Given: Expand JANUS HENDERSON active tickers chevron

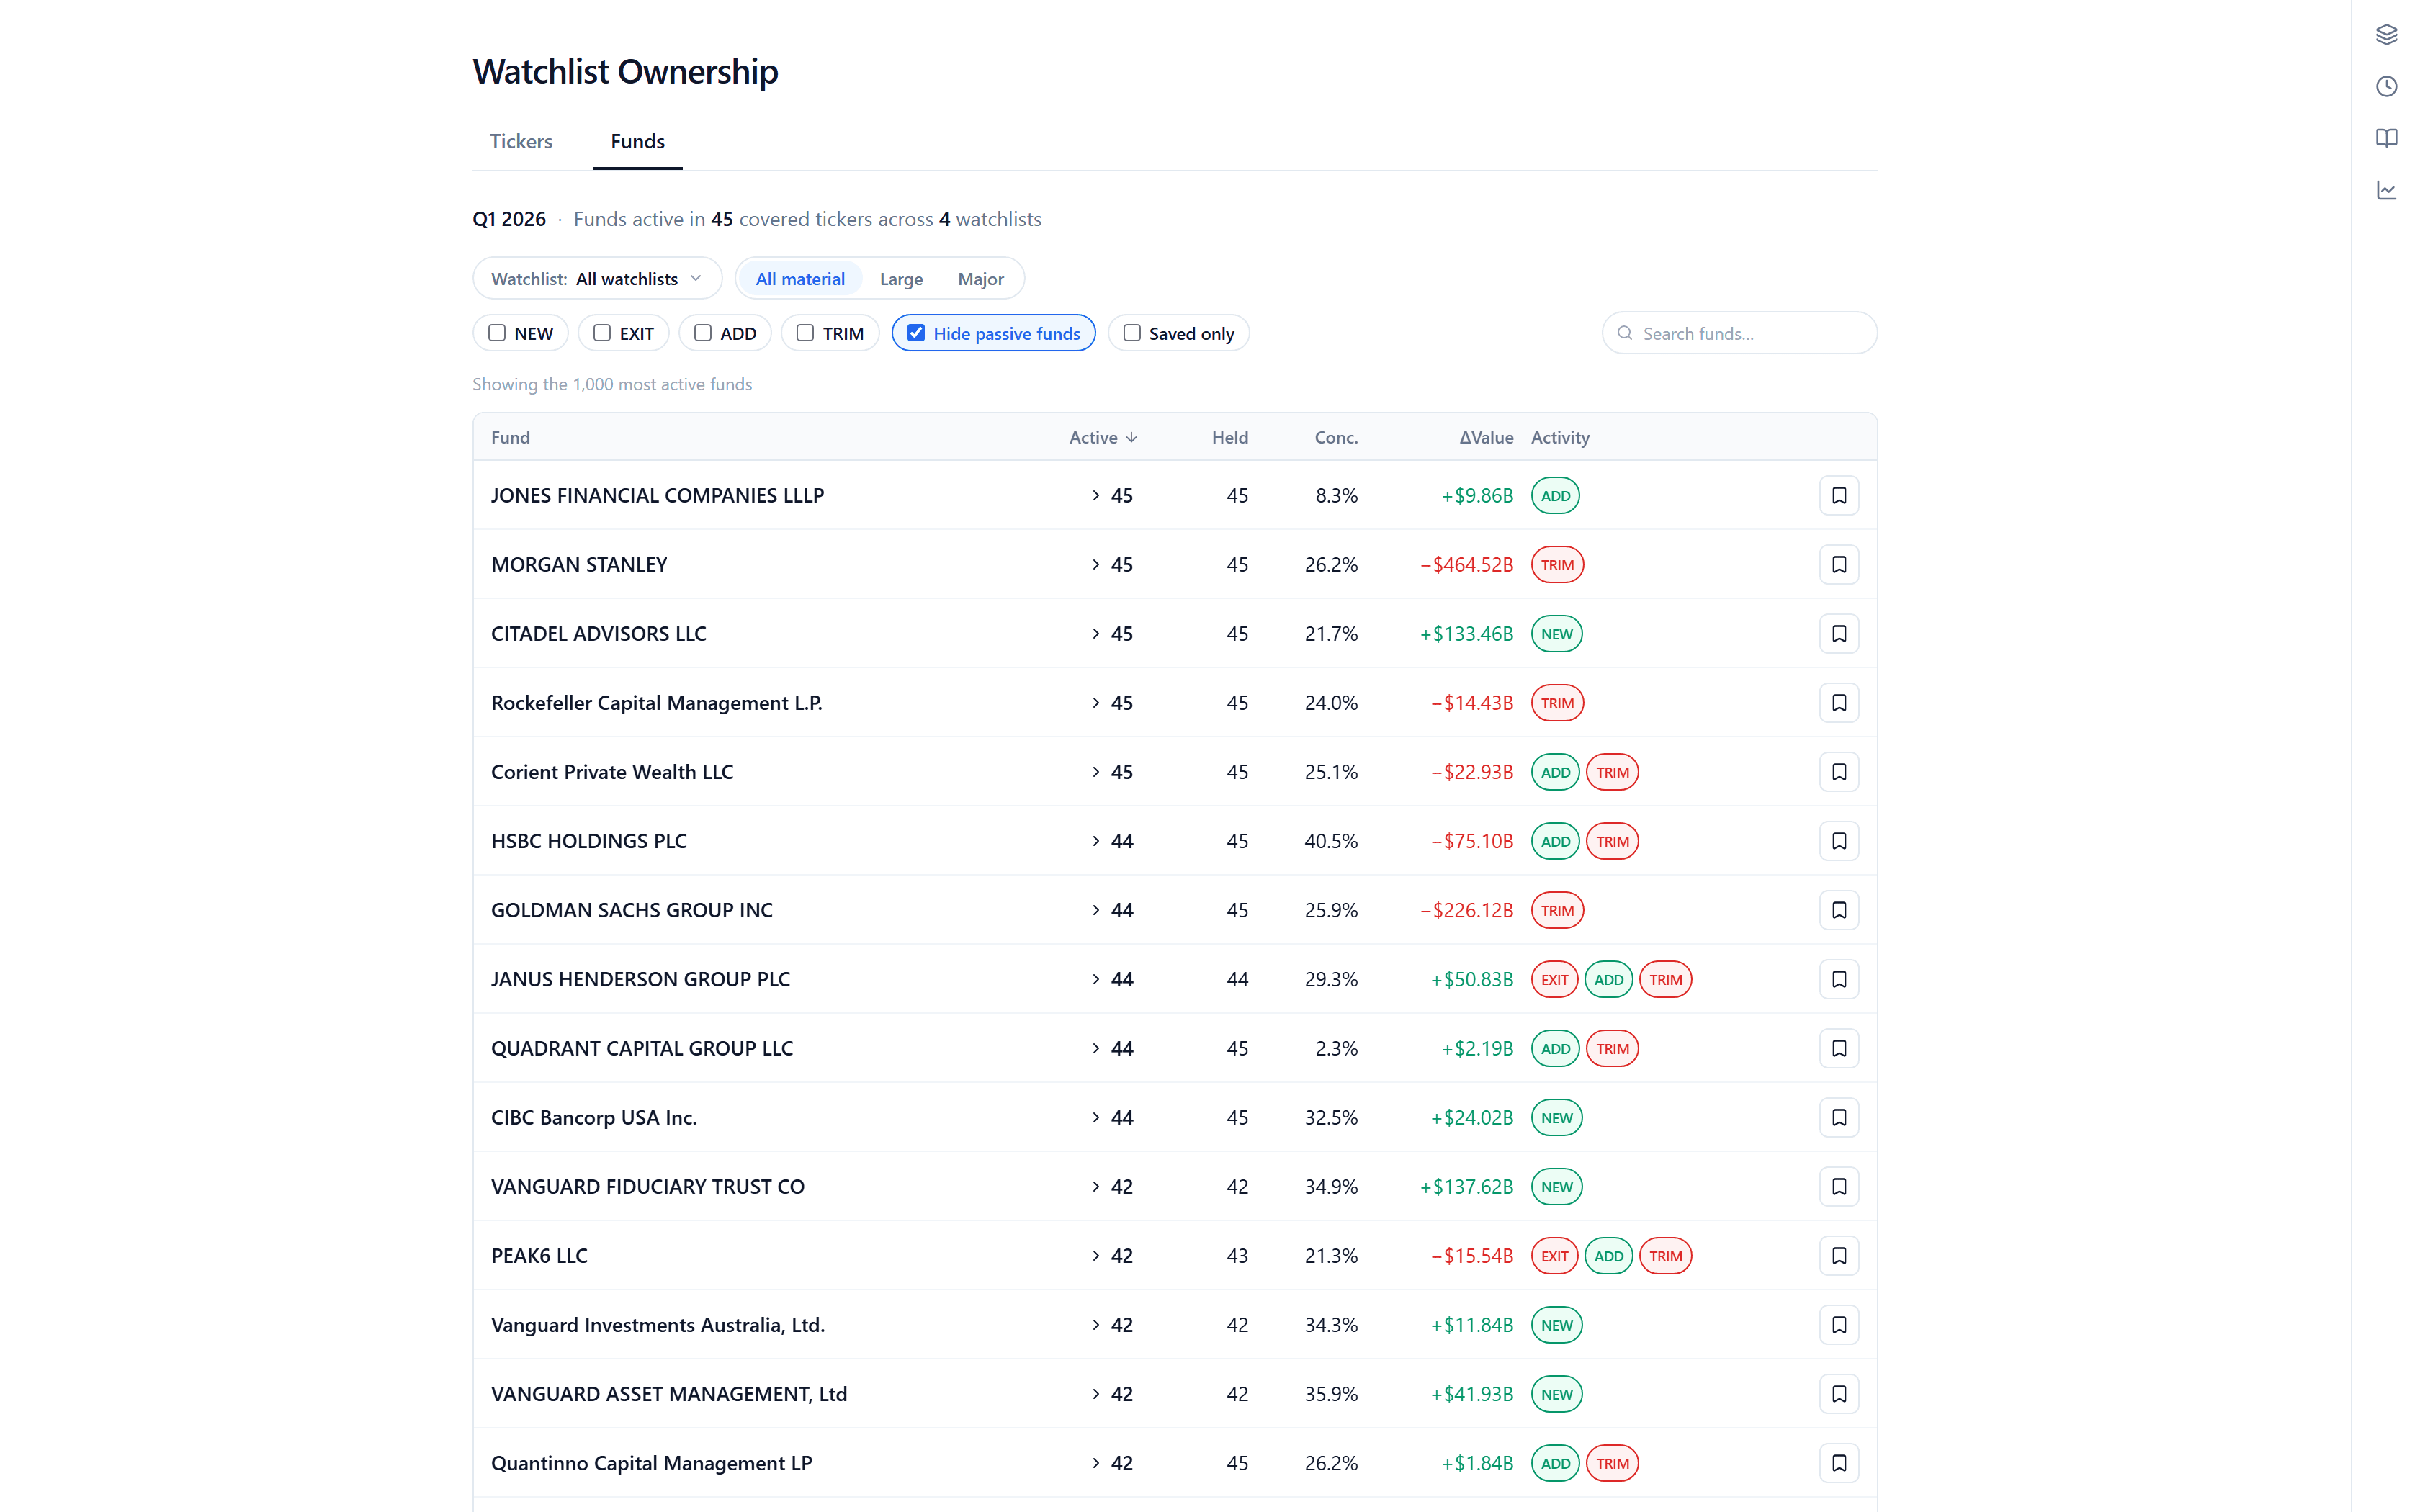Looking at the screenshot, I should click(x=1096, y=979).
